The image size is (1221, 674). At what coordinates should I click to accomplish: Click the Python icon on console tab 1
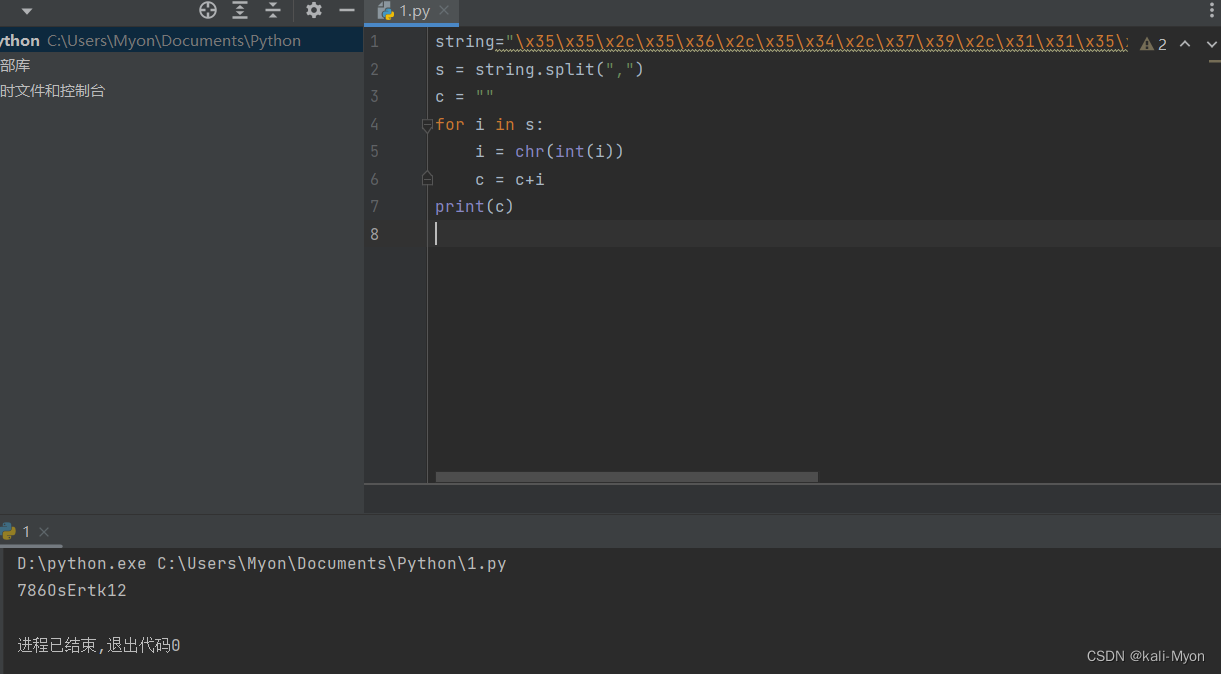(10, 531)
